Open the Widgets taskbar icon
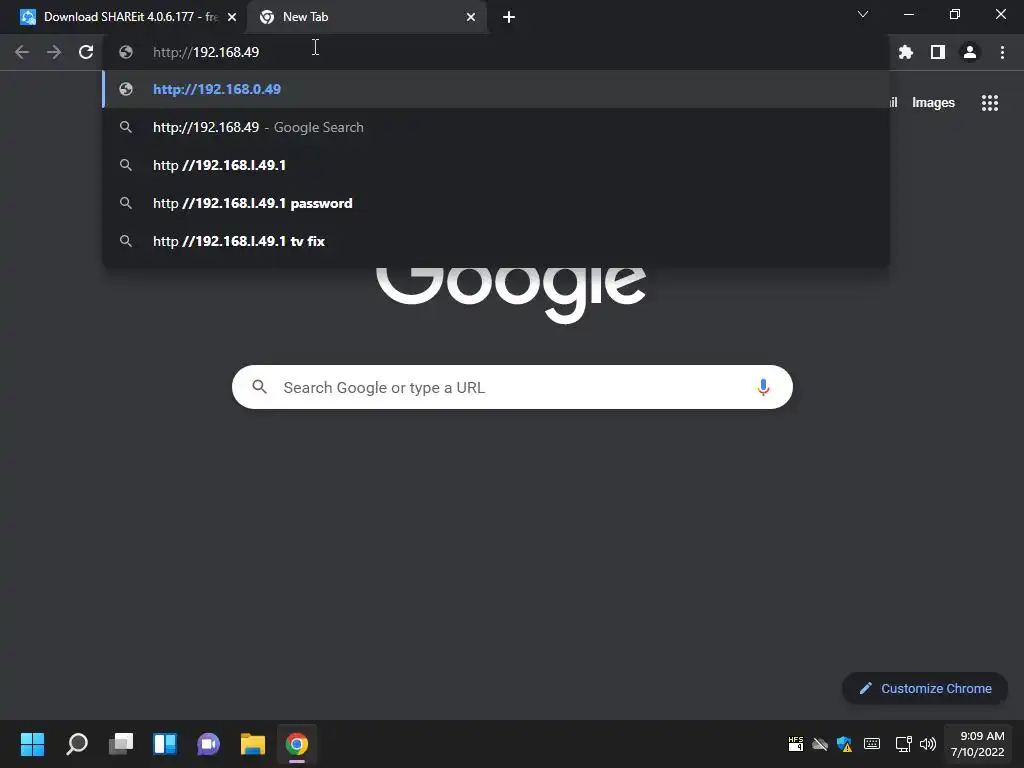Screen dimensions: 1024x768 pyautogui.click(x=165, y=744)
